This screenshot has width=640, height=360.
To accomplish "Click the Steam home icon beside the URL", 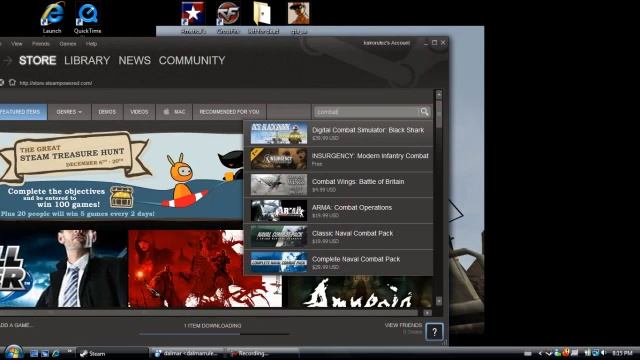I will click(12, 82).
